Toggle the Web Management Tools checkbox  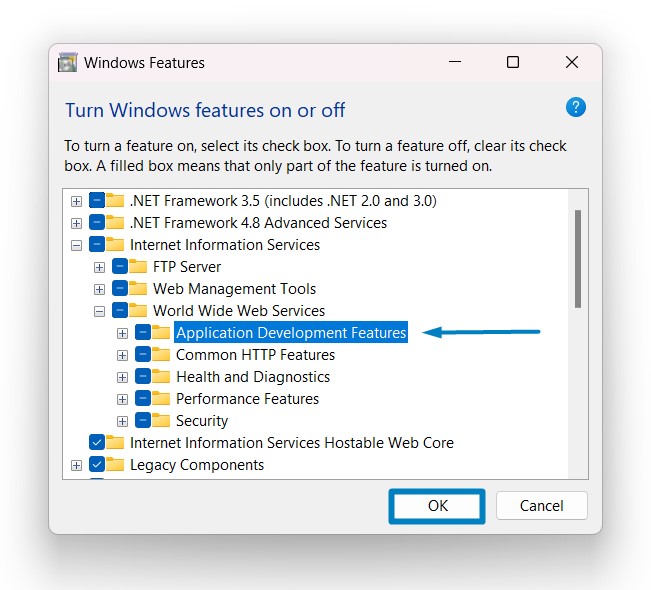[x=120, y=289]
